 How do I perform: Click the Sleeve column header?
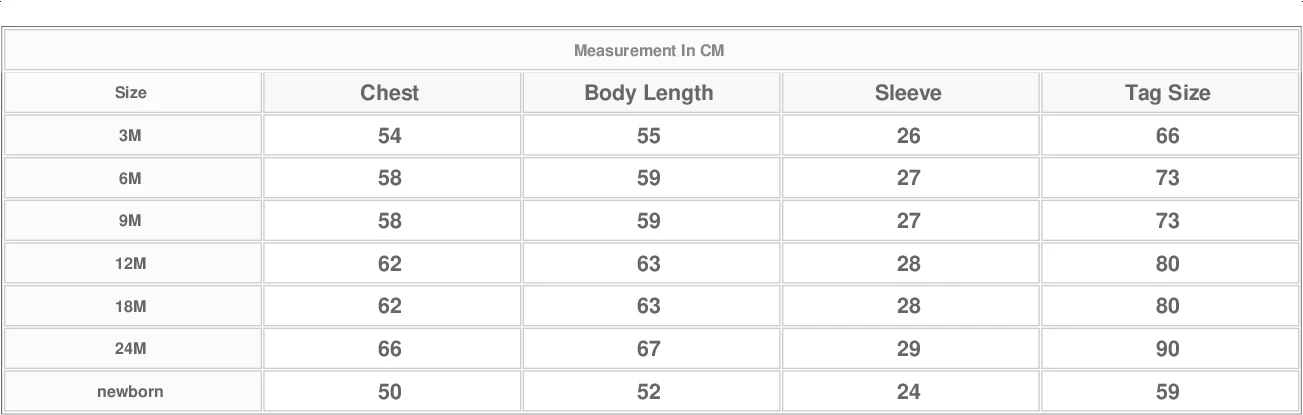(x=908, y=93)
